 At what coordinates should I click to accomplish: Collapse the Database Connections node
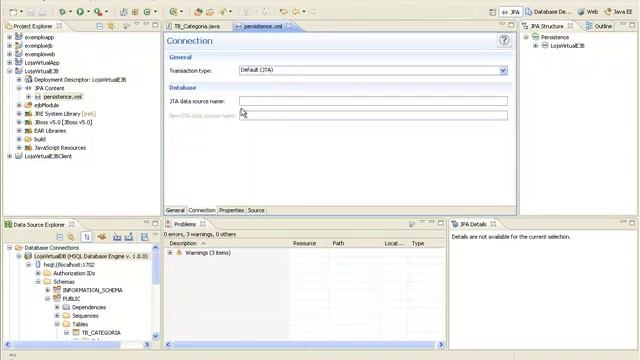pyautogui.click(x=9, y=248)
